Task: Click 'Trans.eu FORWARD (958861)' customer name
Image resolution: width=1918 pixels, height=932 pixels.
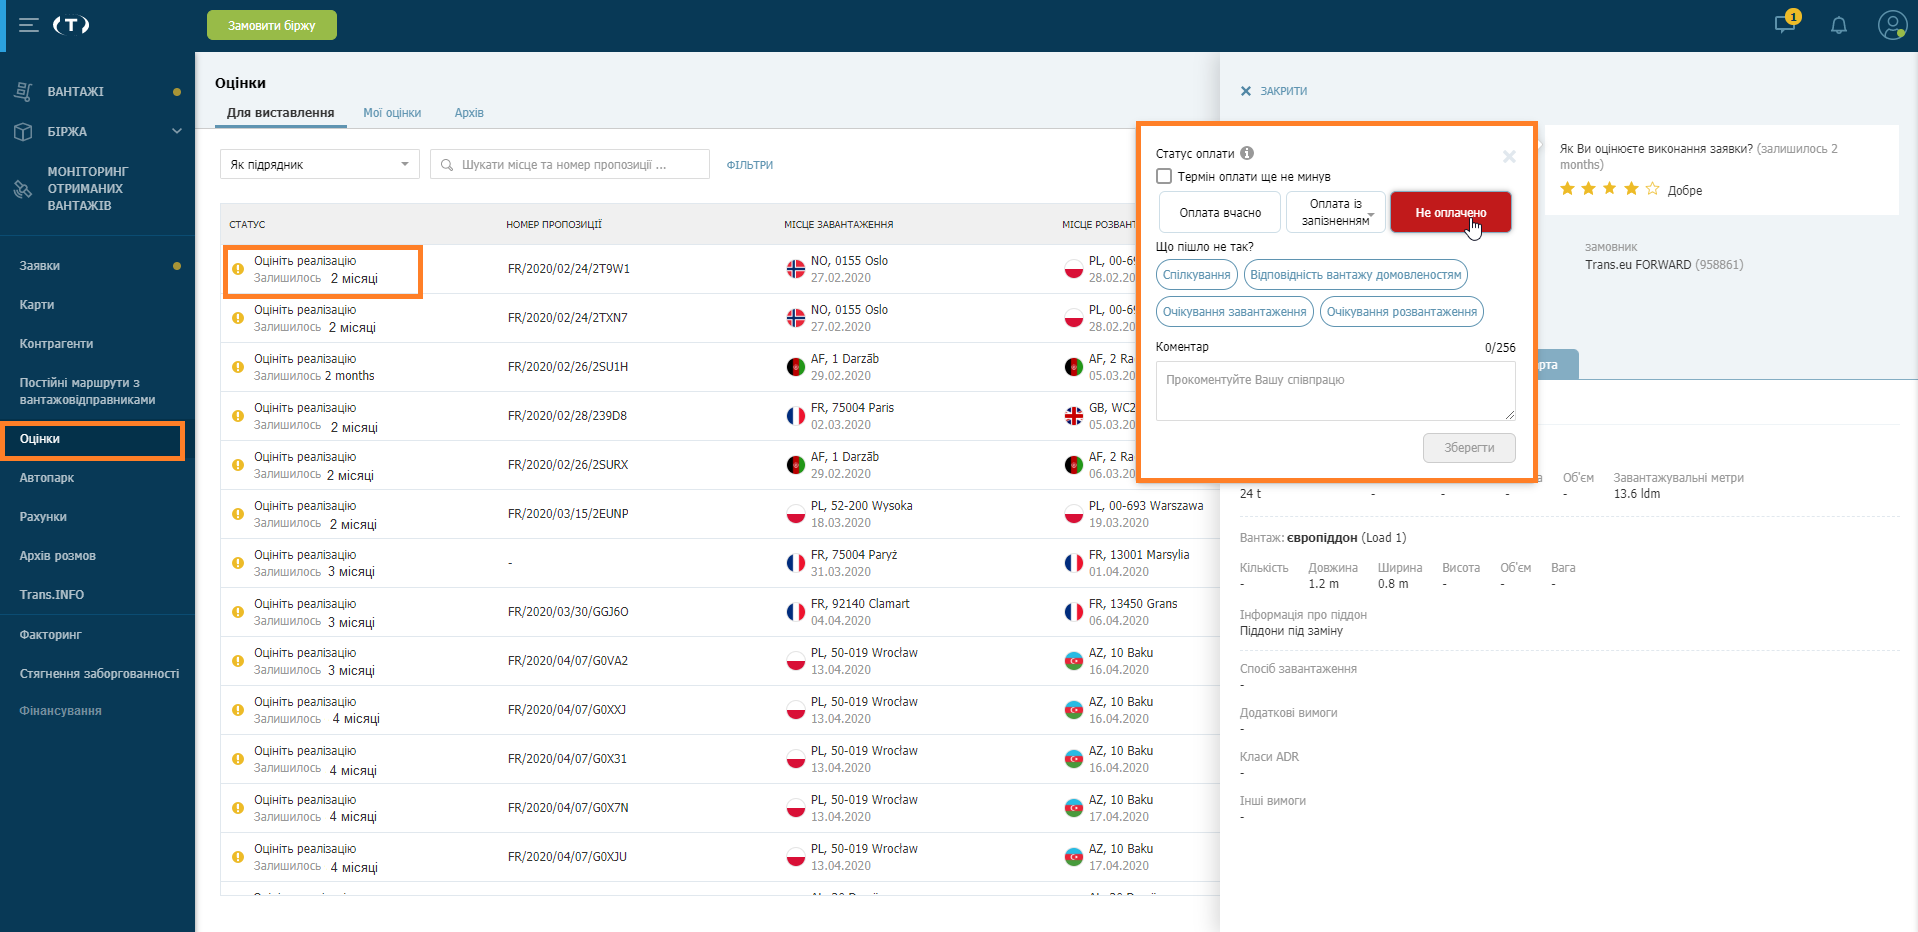Action: tap(1664, 265)
